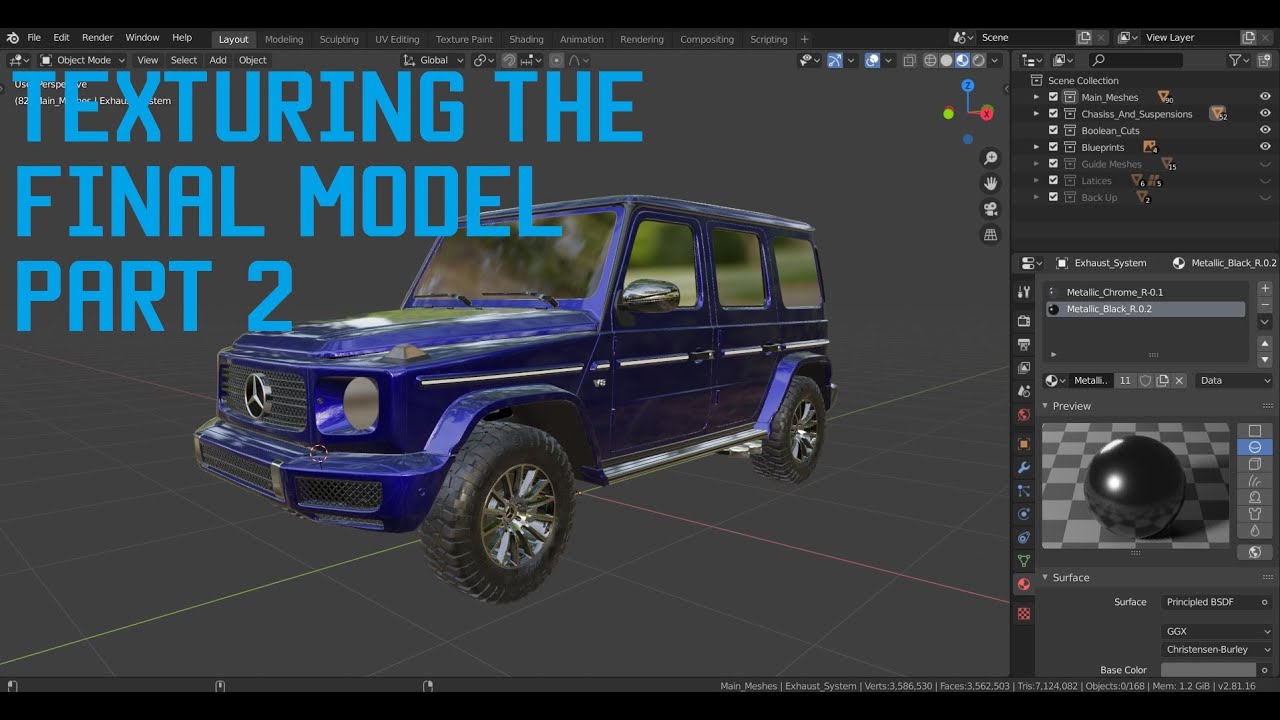This screenshot has width=1280, height=720.
Task: Click the Blender logo menu icon
Action: (x=12, y=38)
